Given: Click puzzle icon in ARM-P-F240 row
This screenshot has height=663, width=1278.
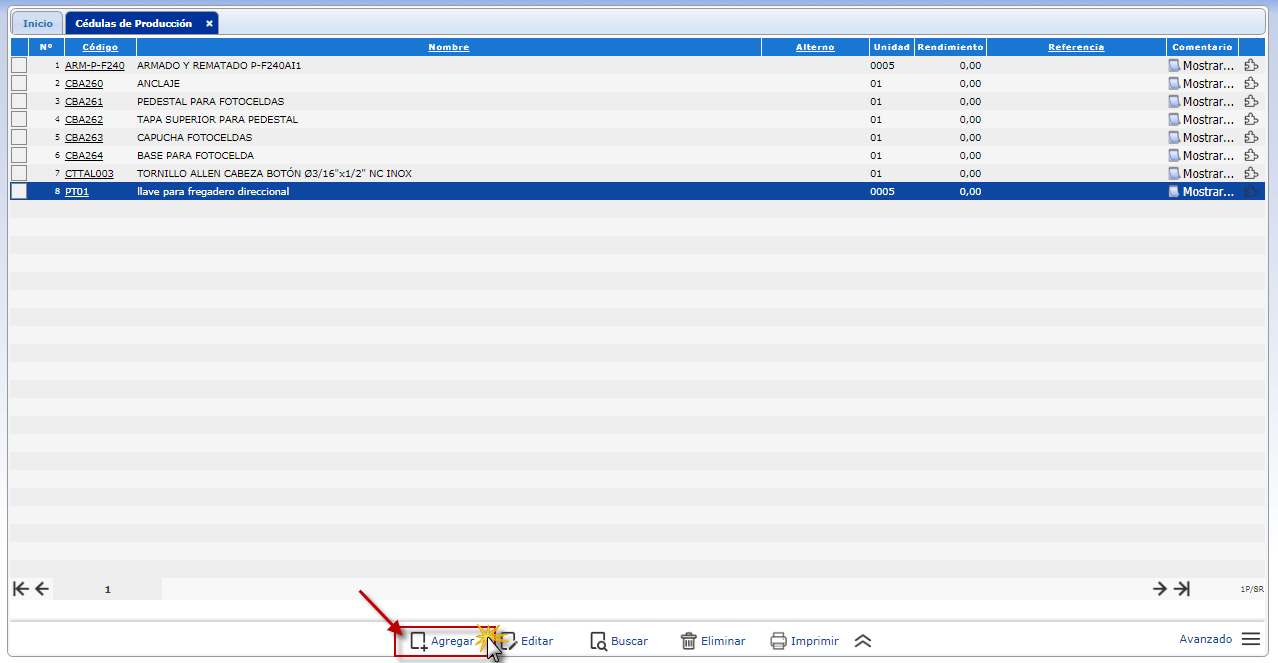Looking at the screenshot, I should 1251,65.
